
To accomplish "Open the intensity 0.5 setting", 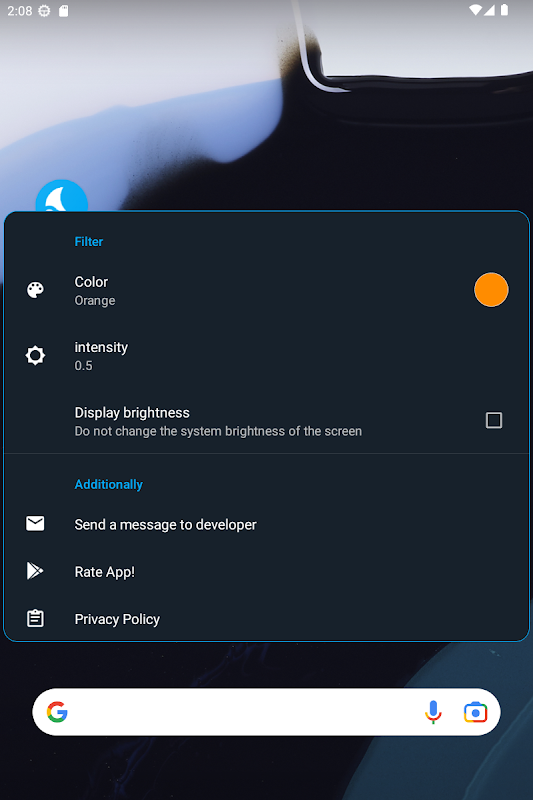I will point(266,356).
